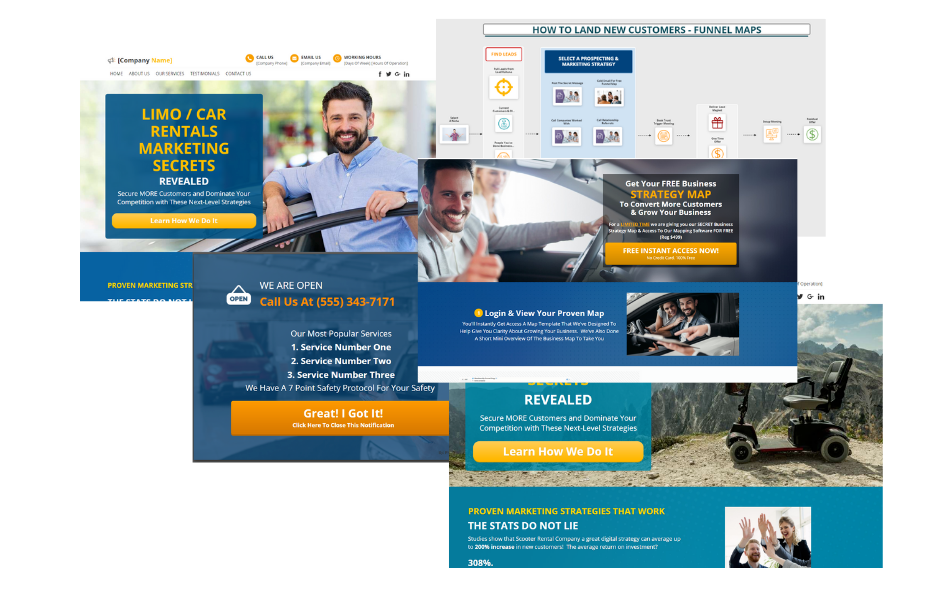Click 'Get Your FREE Business' heading text
Image resolution: width=946 pixels, height=591 pixels.
[670, 183]
